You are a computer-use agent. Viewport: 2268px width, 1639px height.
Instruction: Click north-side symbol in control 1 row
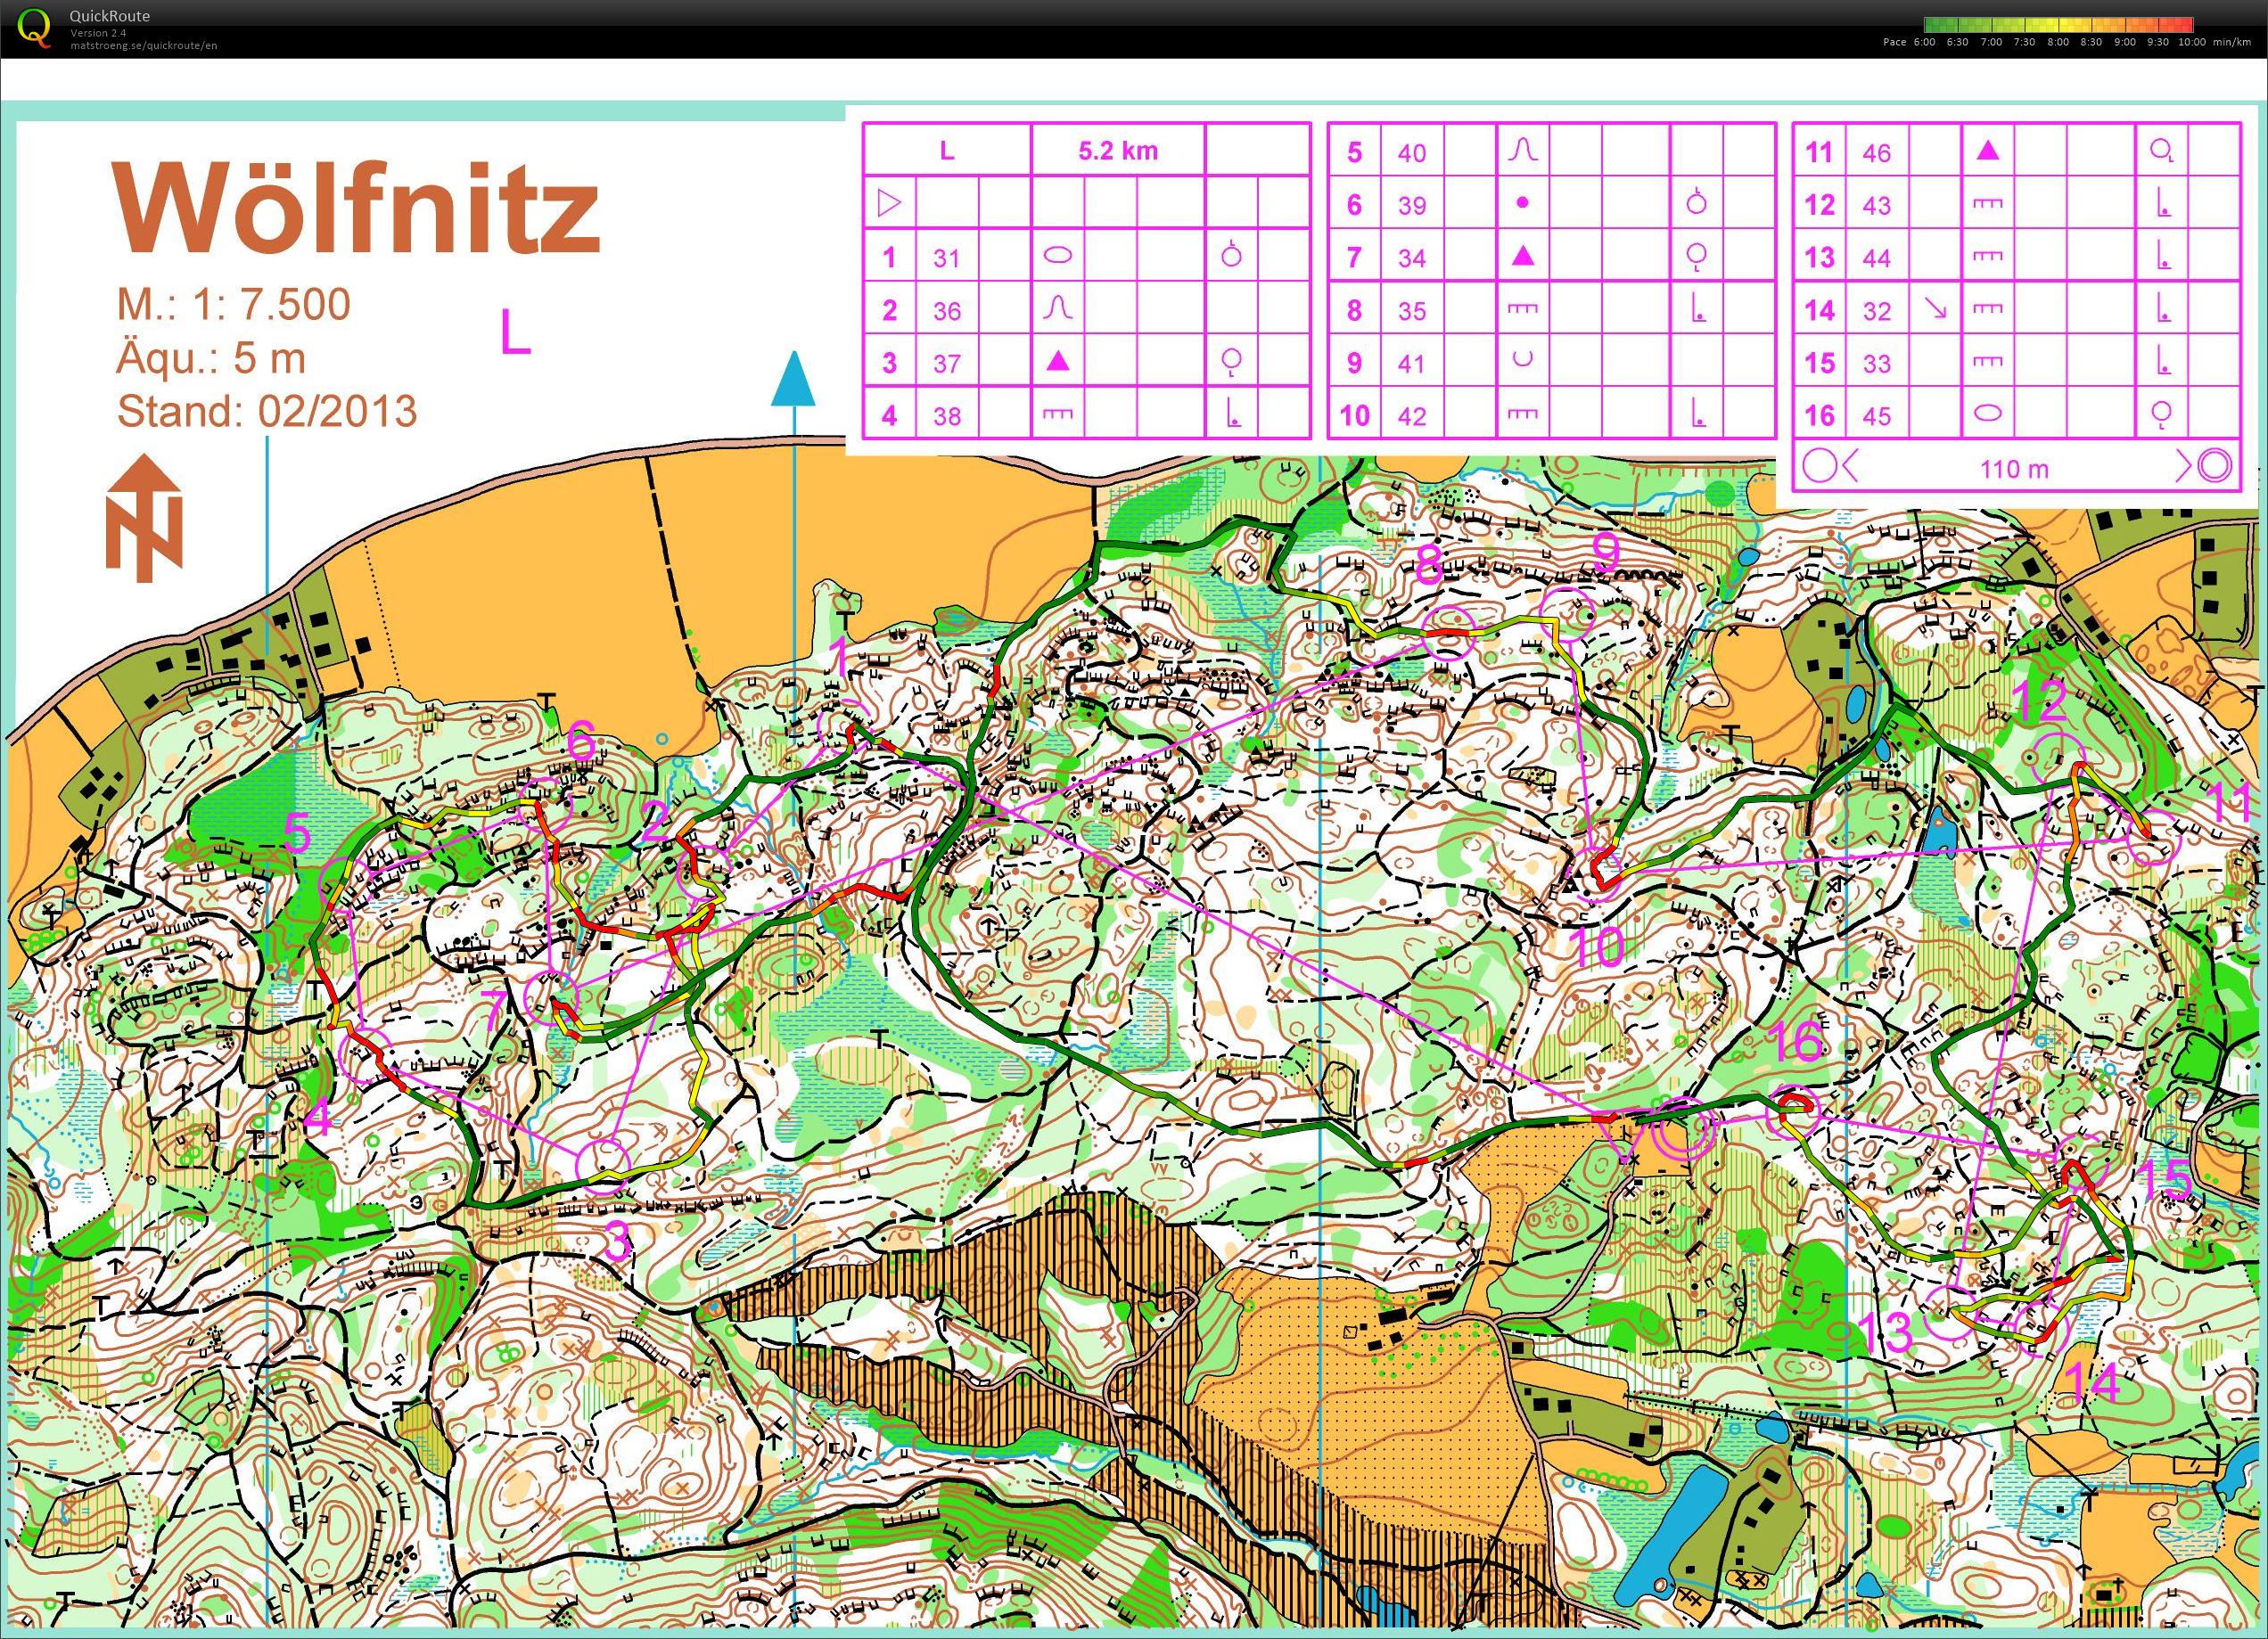[x=1232, y=255]
